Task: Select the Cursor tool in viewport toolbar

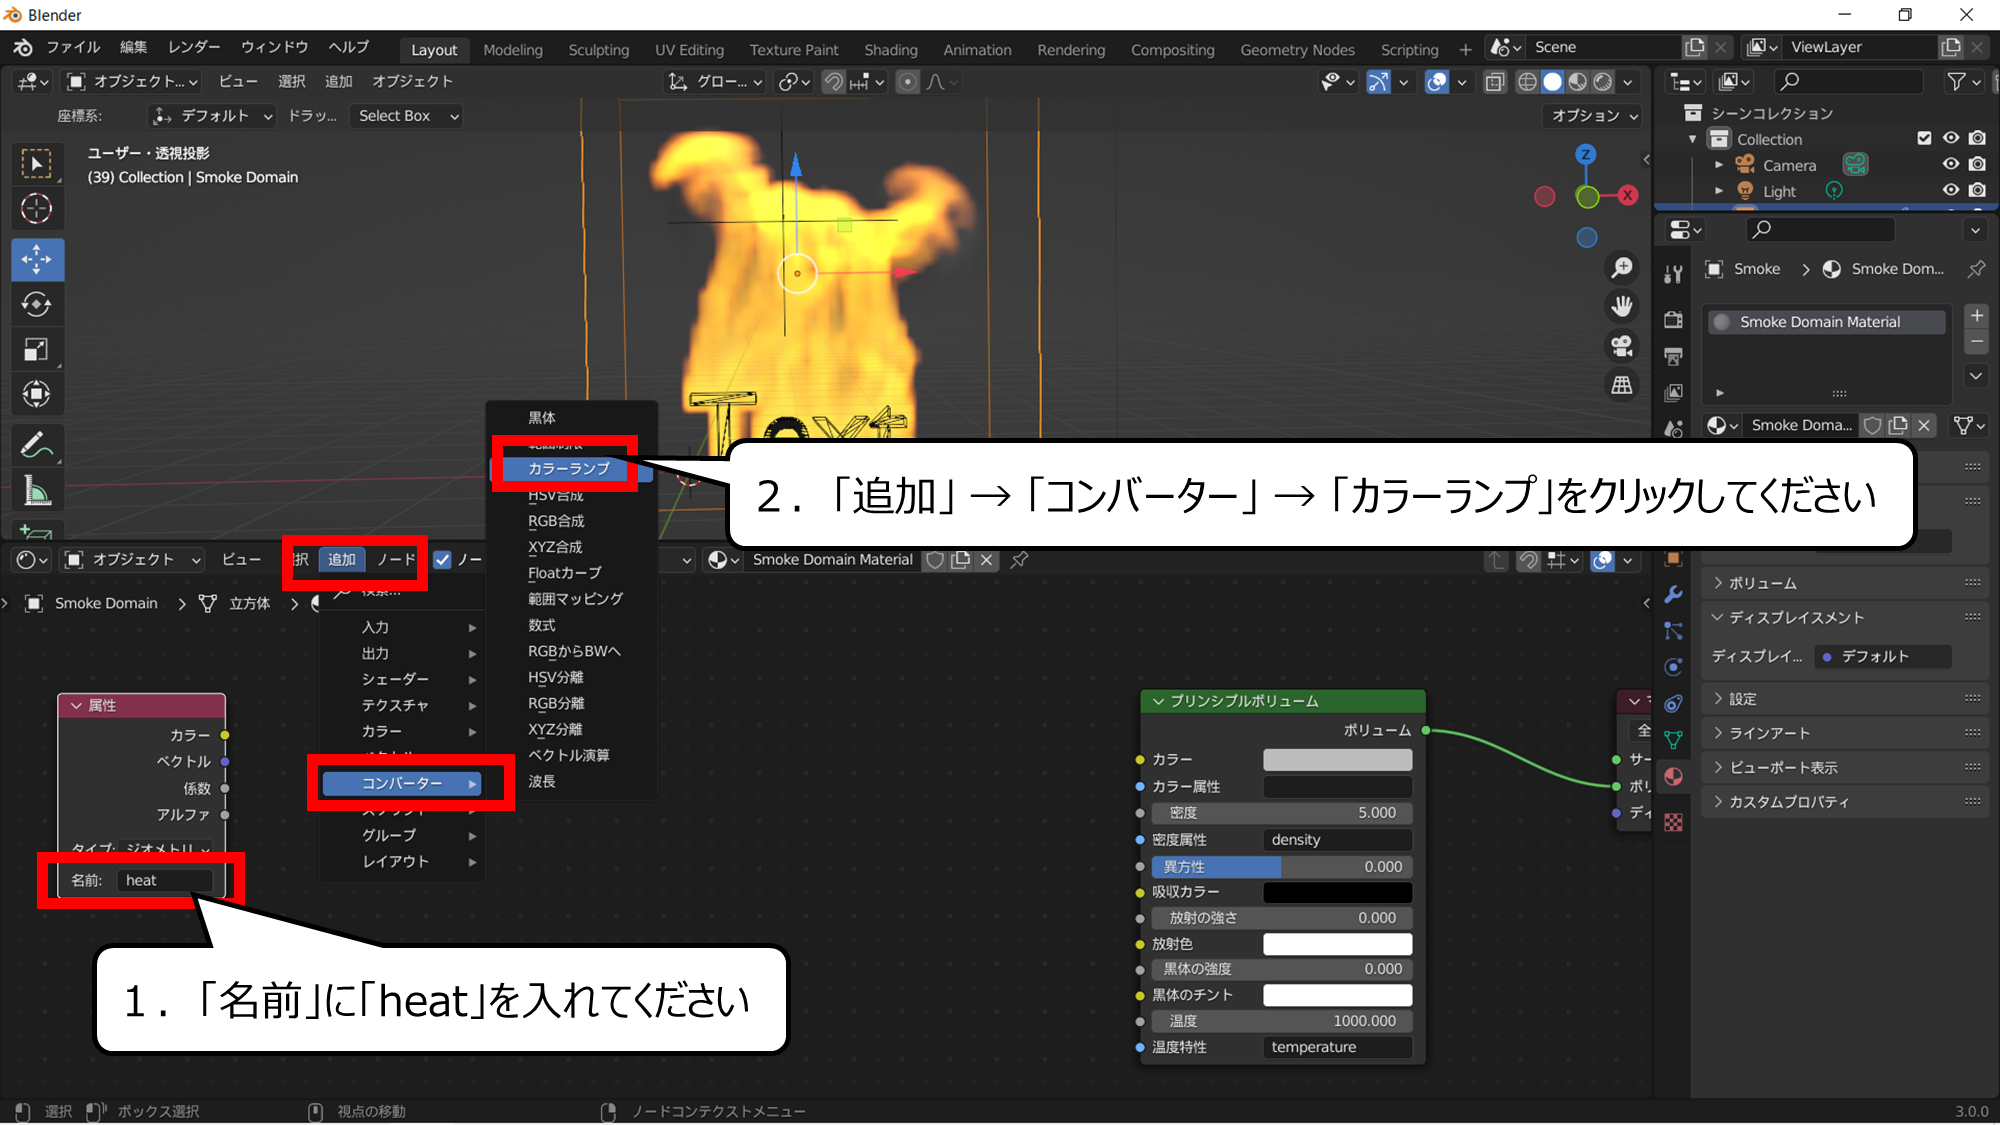Action: point(37,209)
